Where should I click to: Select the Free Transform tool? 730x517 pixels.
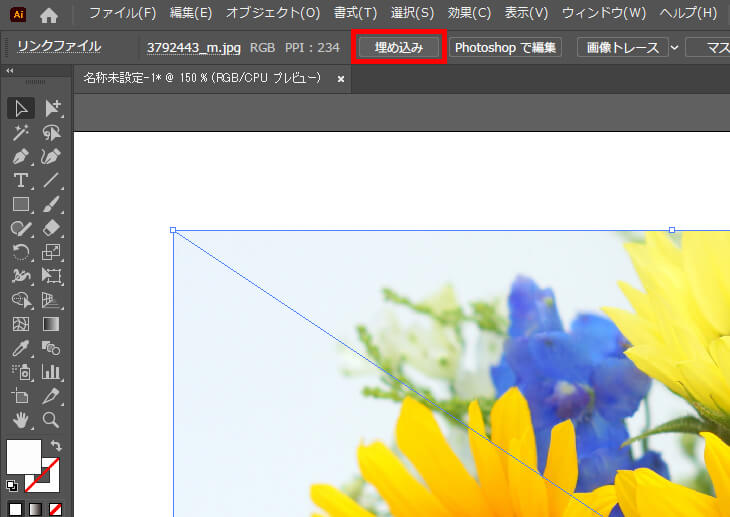click(52, 276)
